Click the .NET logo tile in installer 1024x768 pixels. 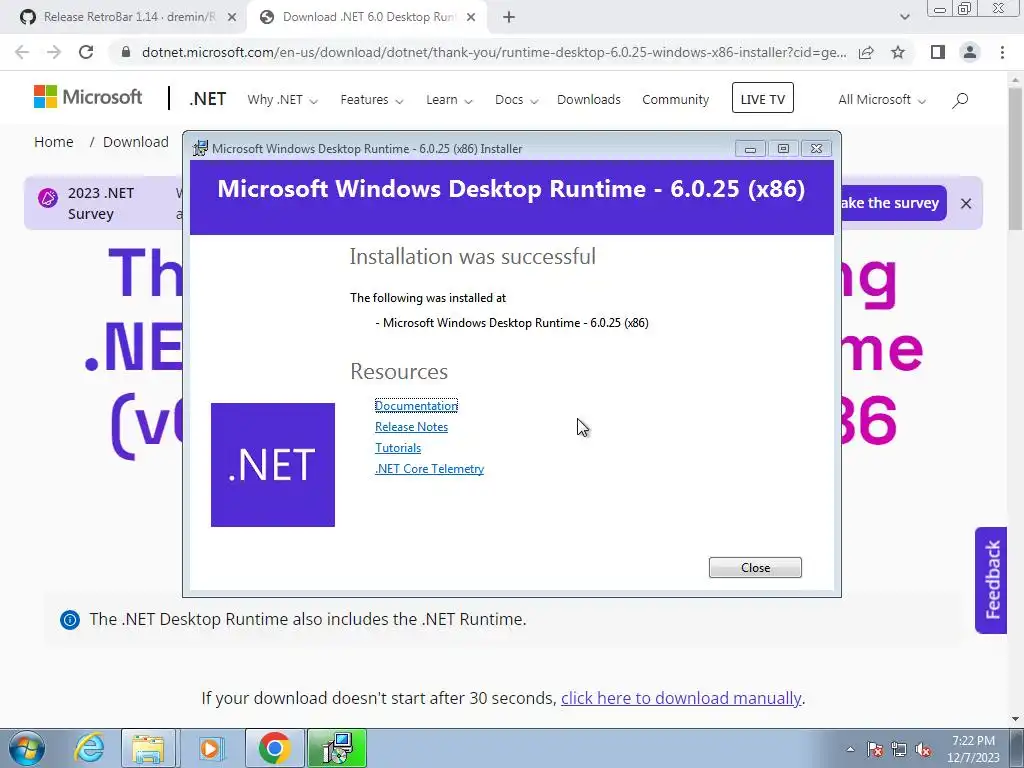272,465
